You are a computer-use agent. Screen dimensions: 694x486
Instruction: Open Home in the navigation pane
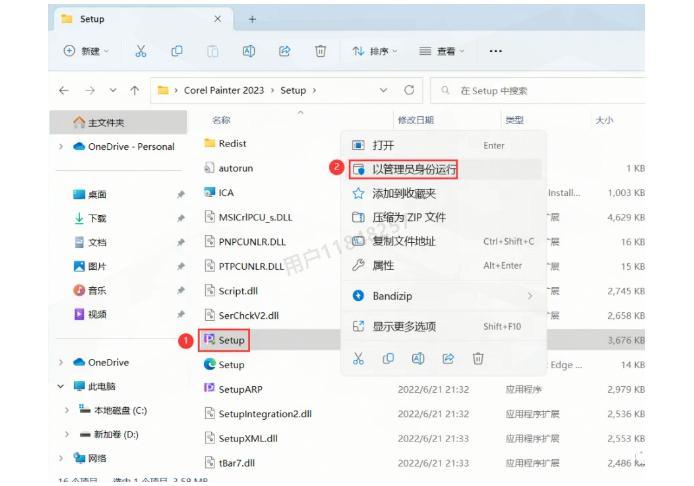[118, 122]
